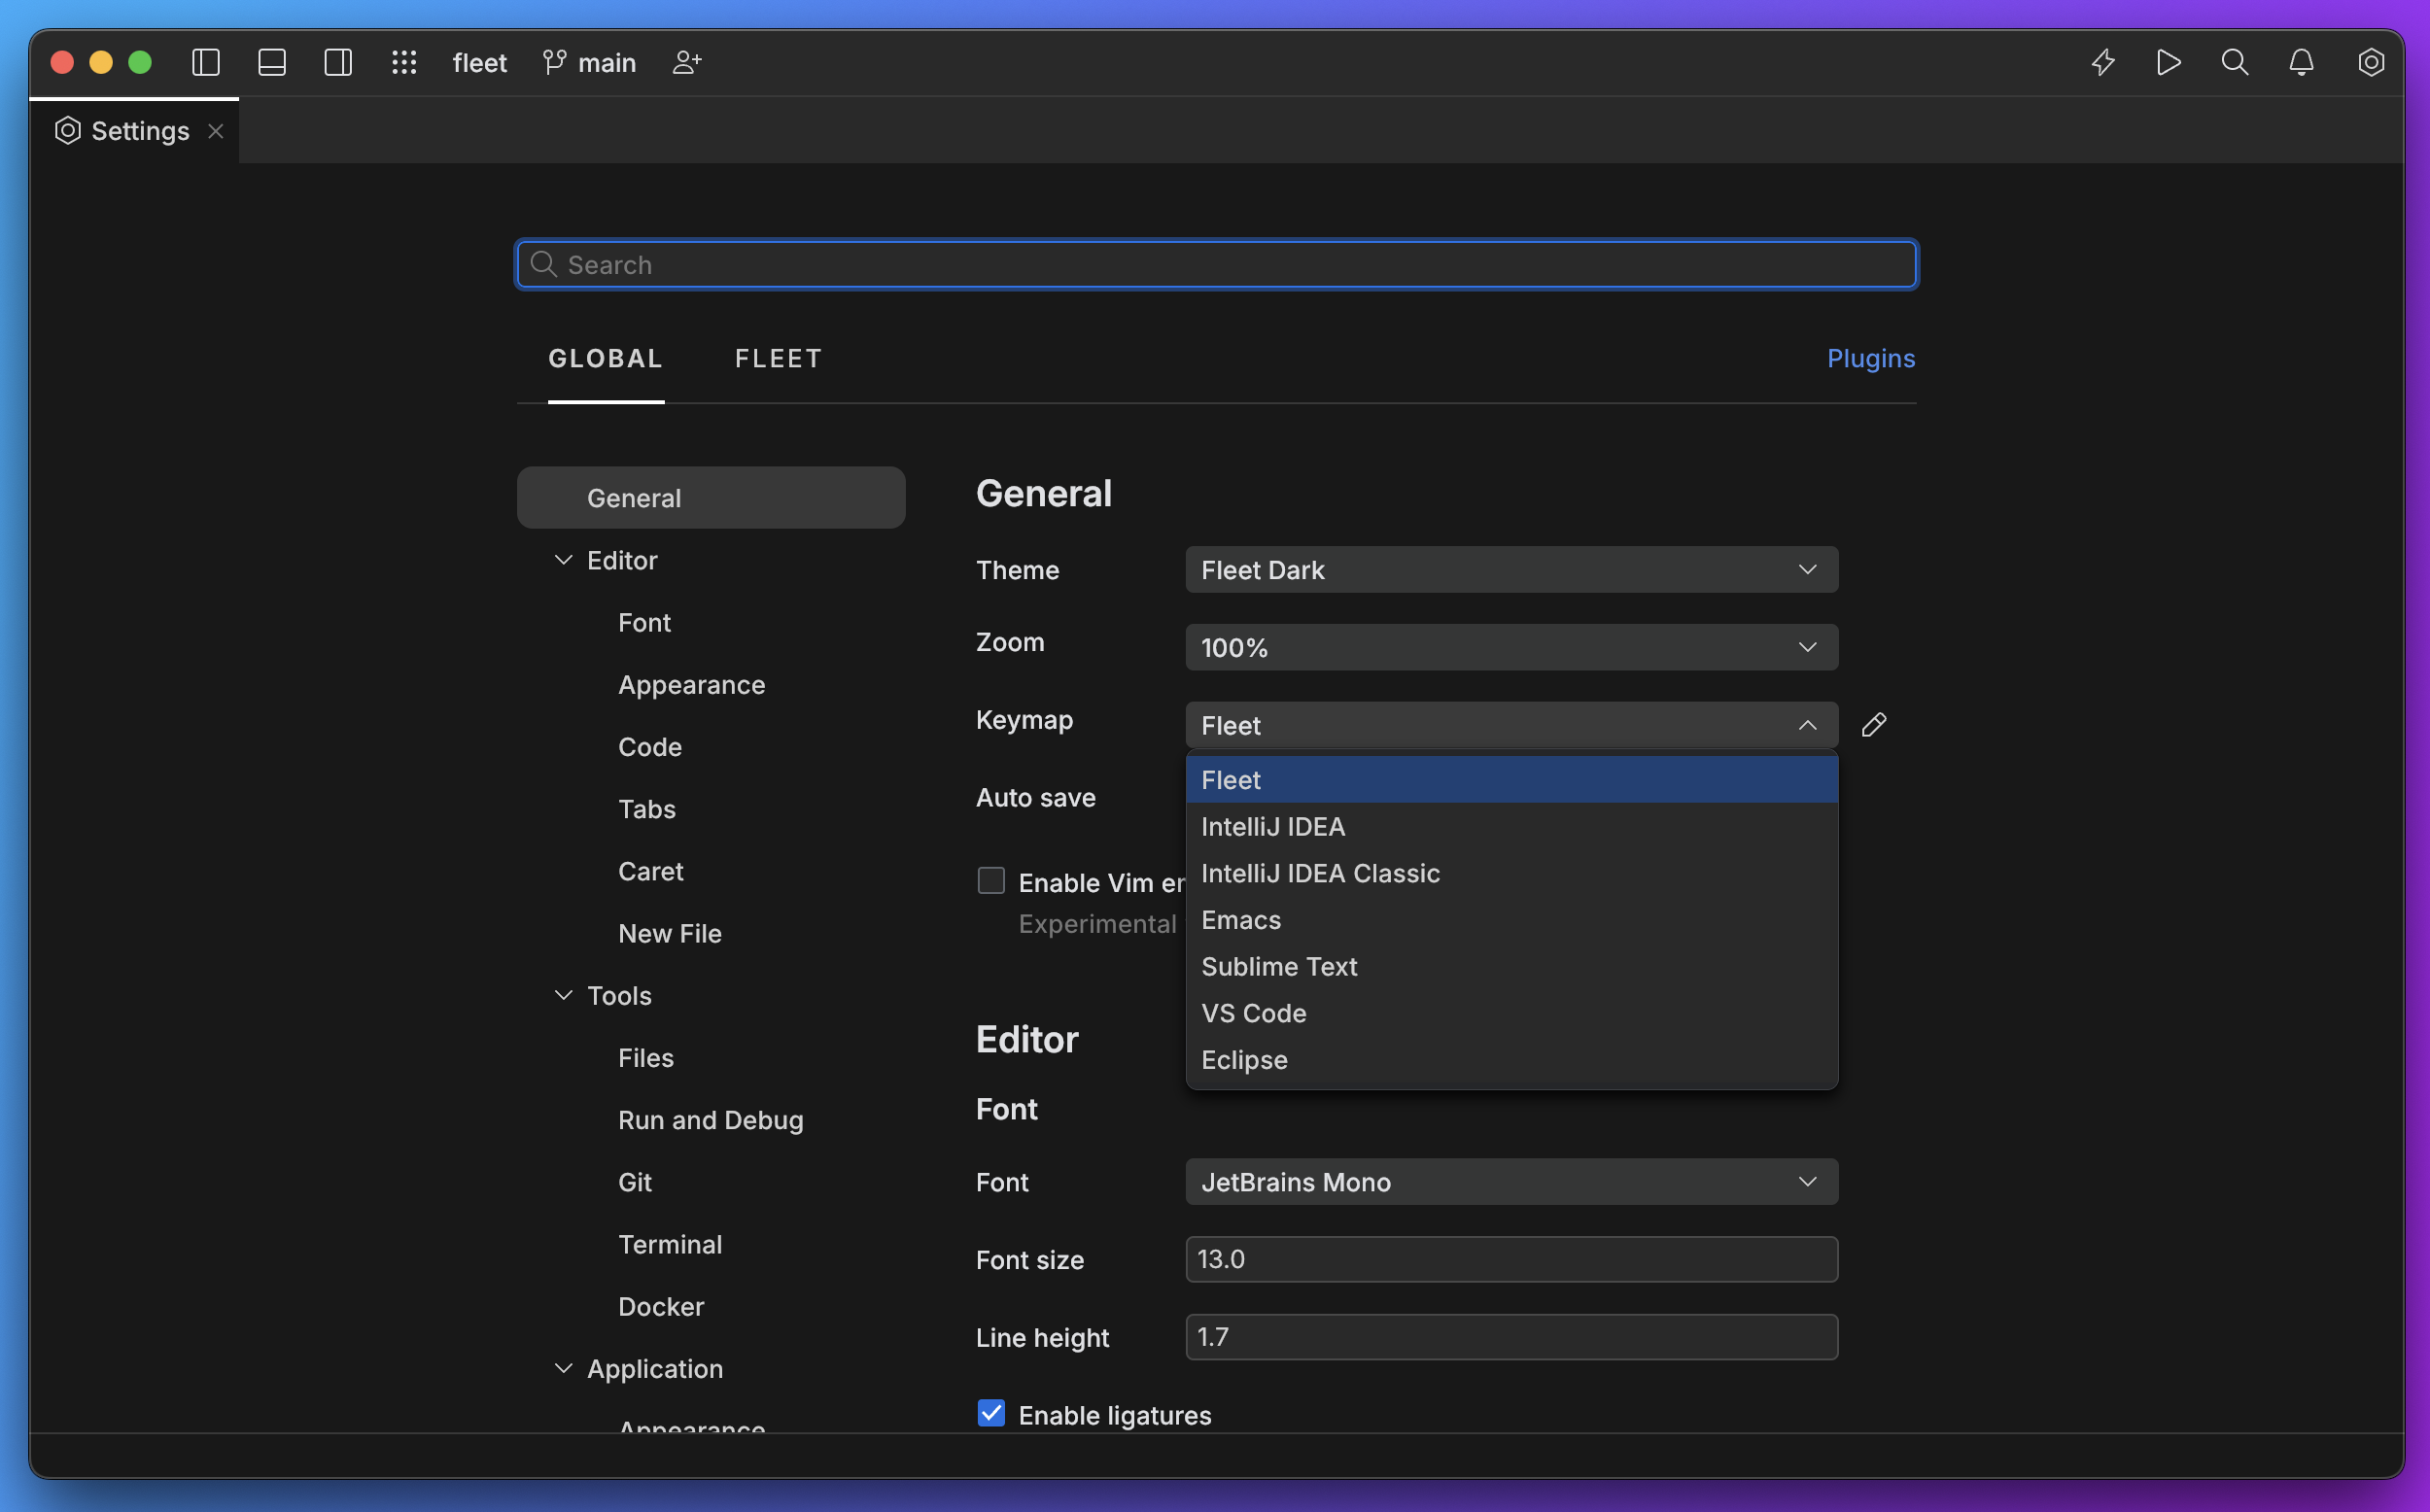Open the settings hexagon icon in title bar
2430x1512 pixels.
pyautogui.click(x=2370, y=62)
